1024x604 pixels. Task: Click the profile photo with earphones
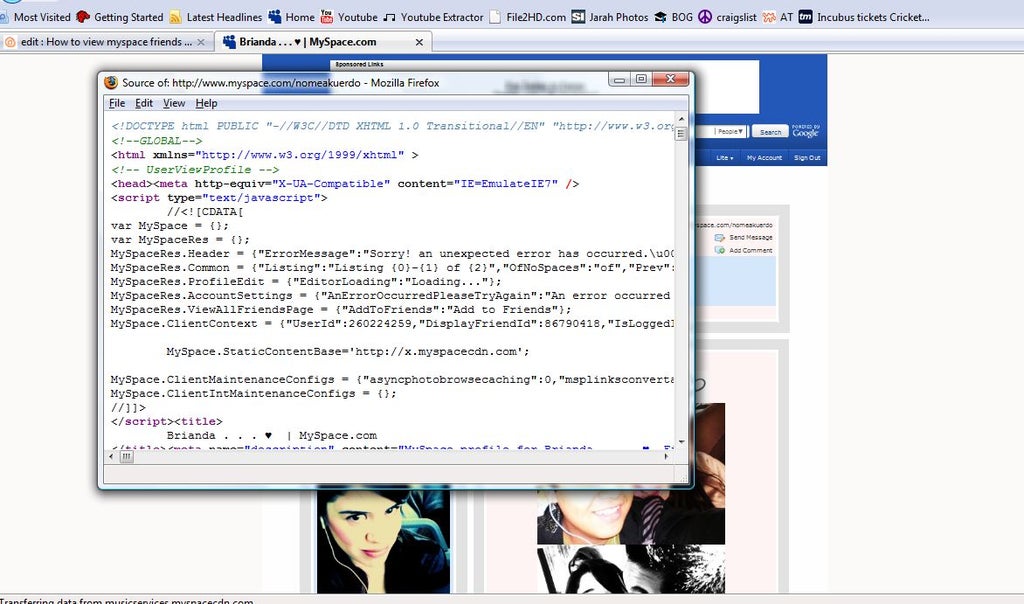click(x=383, y=541)
